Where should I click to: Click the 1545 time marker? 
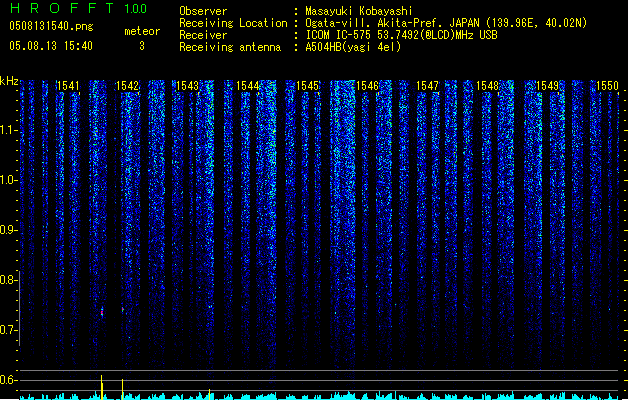click(307, 86)
